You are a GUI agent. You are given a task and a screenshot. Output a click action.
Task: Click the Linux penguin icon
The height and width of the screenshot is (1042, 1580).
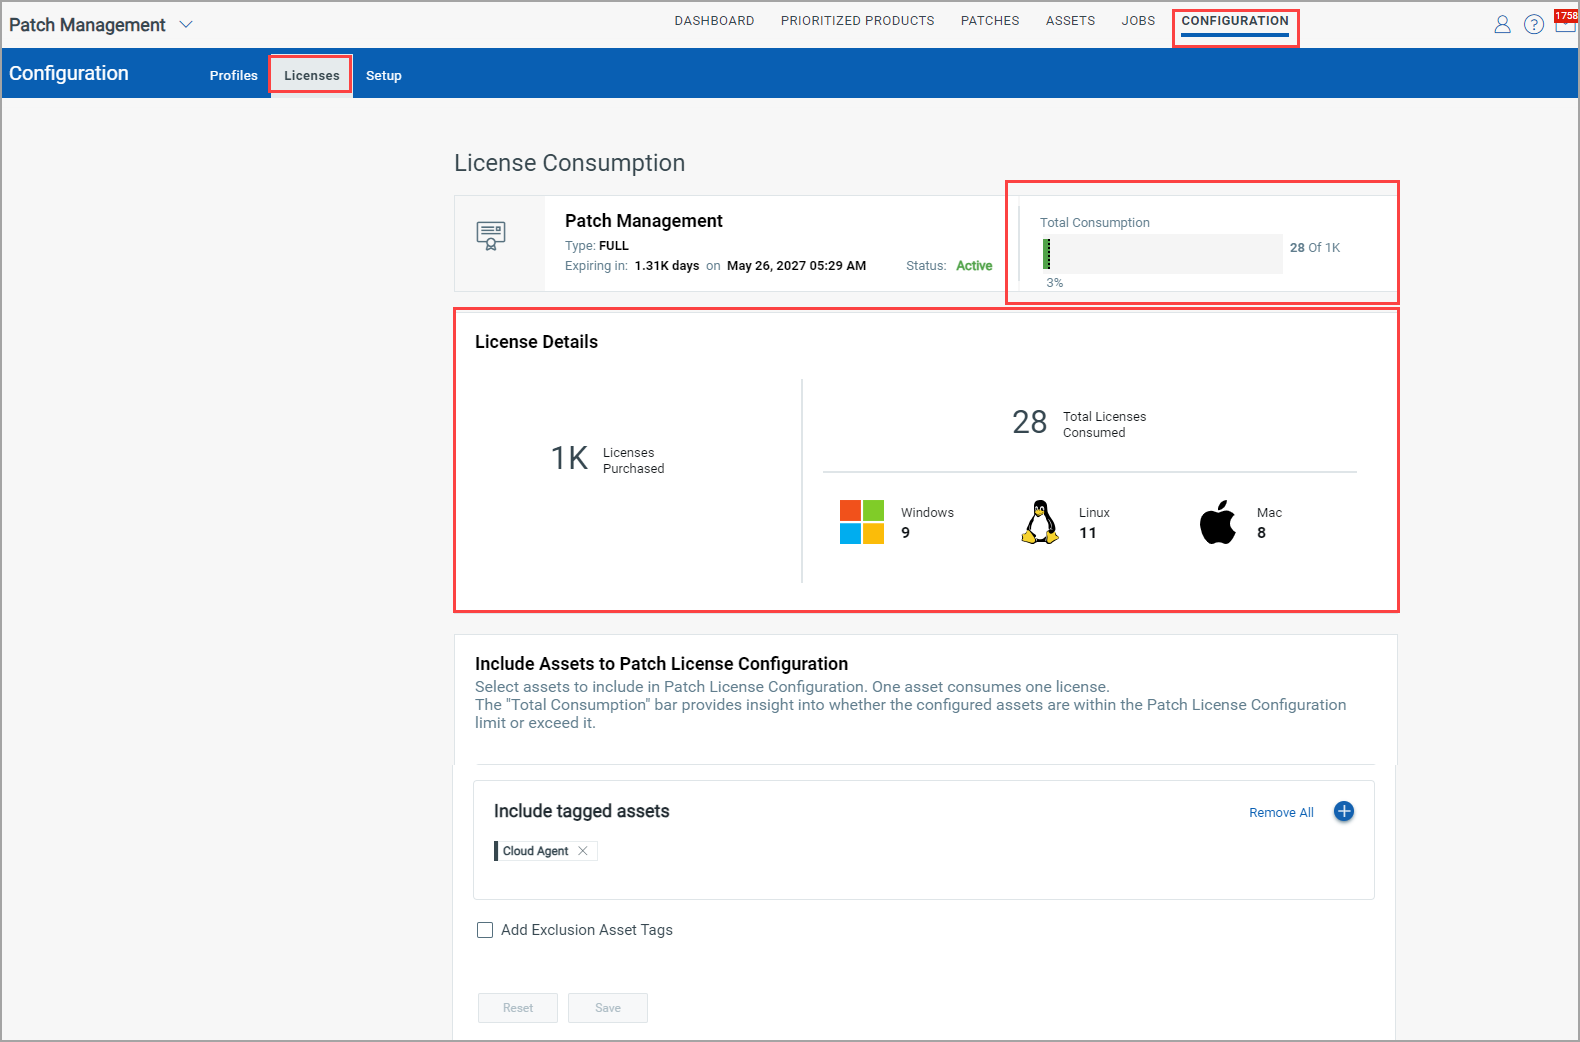[1040, 522]
